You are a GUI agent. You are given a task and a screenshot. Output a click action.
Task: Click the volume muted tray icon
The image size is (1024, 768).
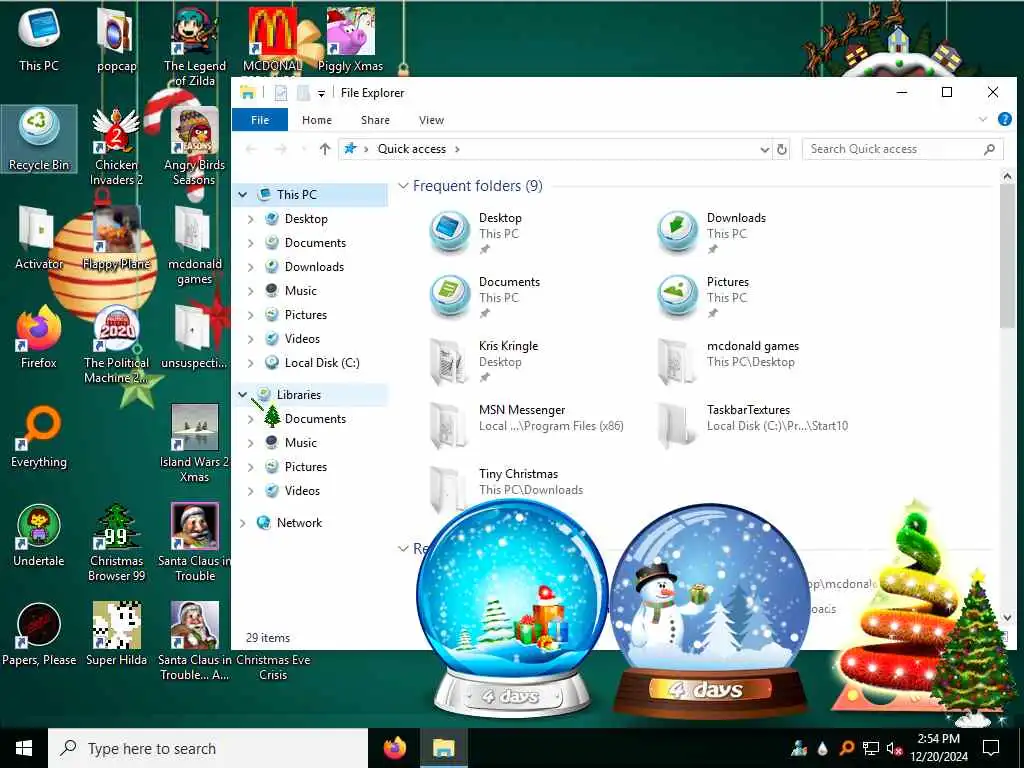coord(893,748)
